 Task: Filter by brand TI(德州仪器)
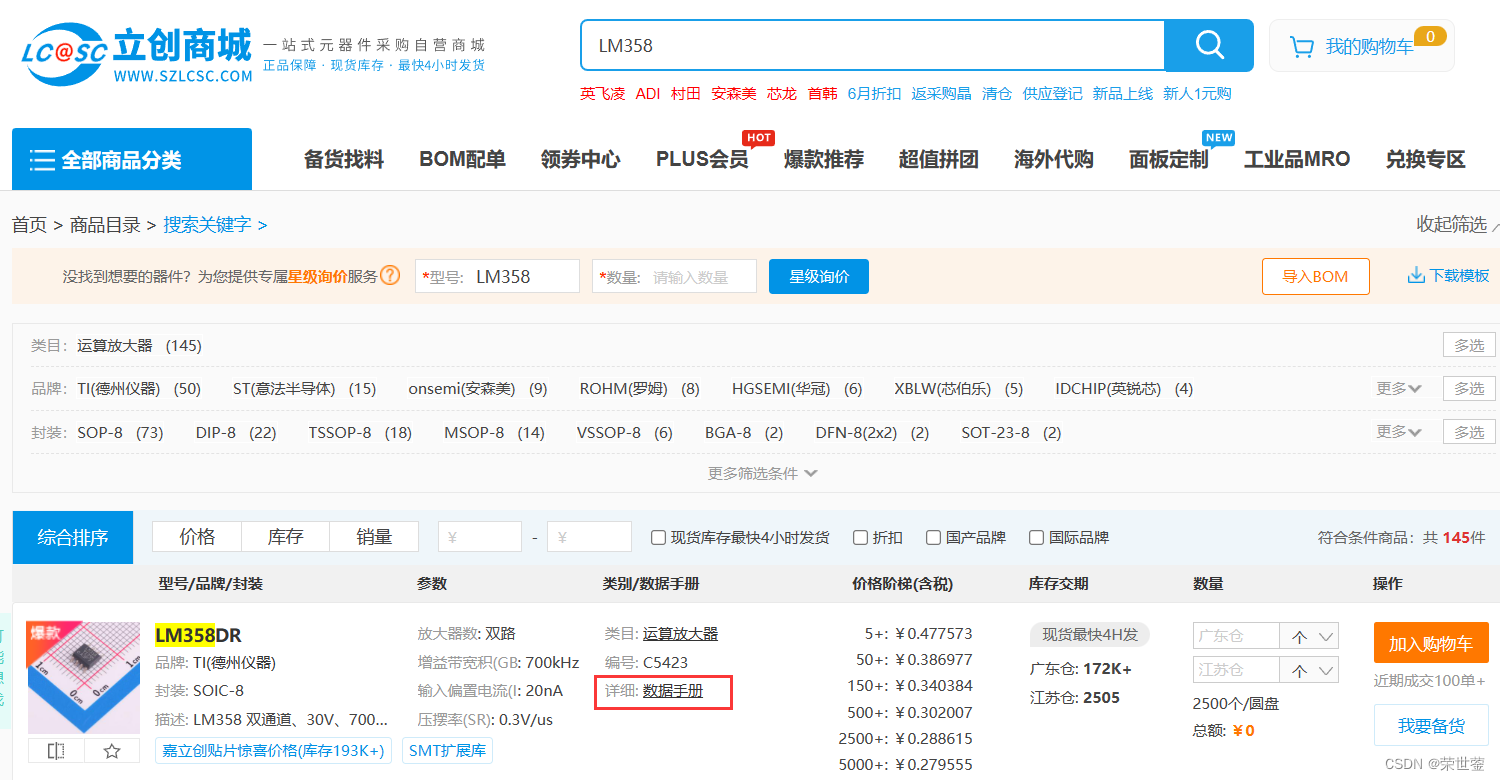point(139,388)
